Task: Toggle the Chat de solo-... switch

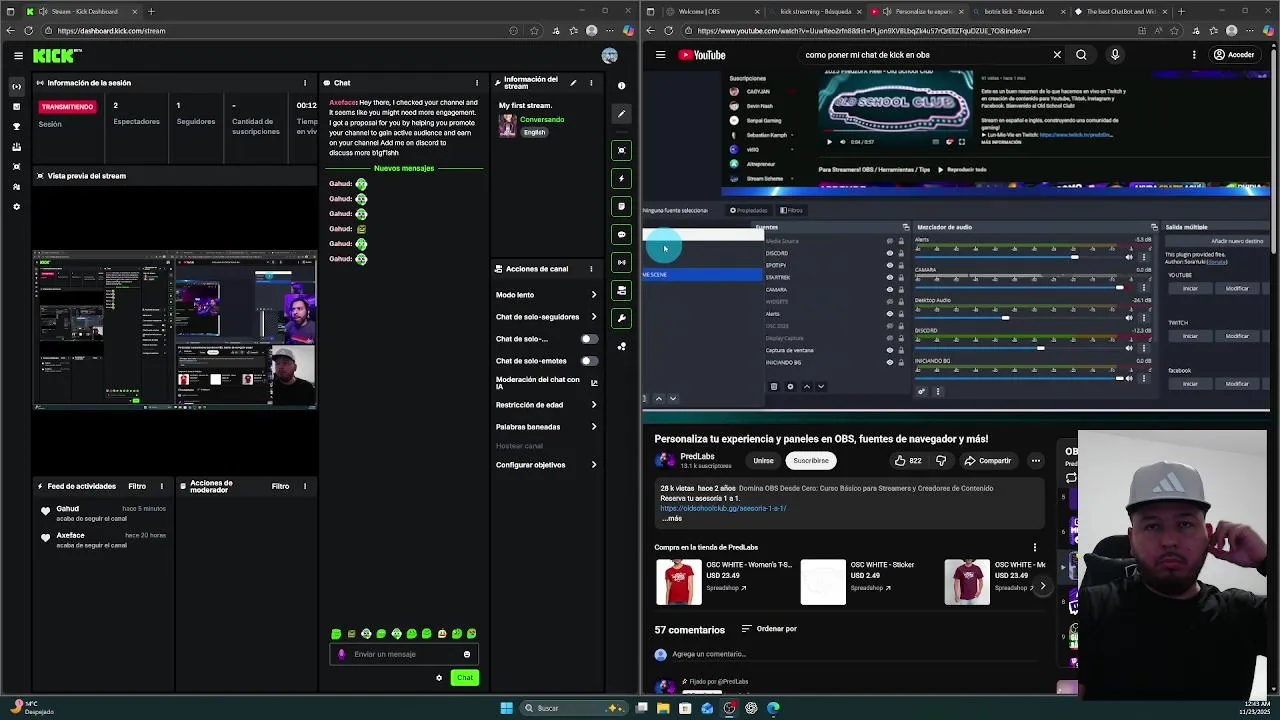Action: [x=589, y=339]
